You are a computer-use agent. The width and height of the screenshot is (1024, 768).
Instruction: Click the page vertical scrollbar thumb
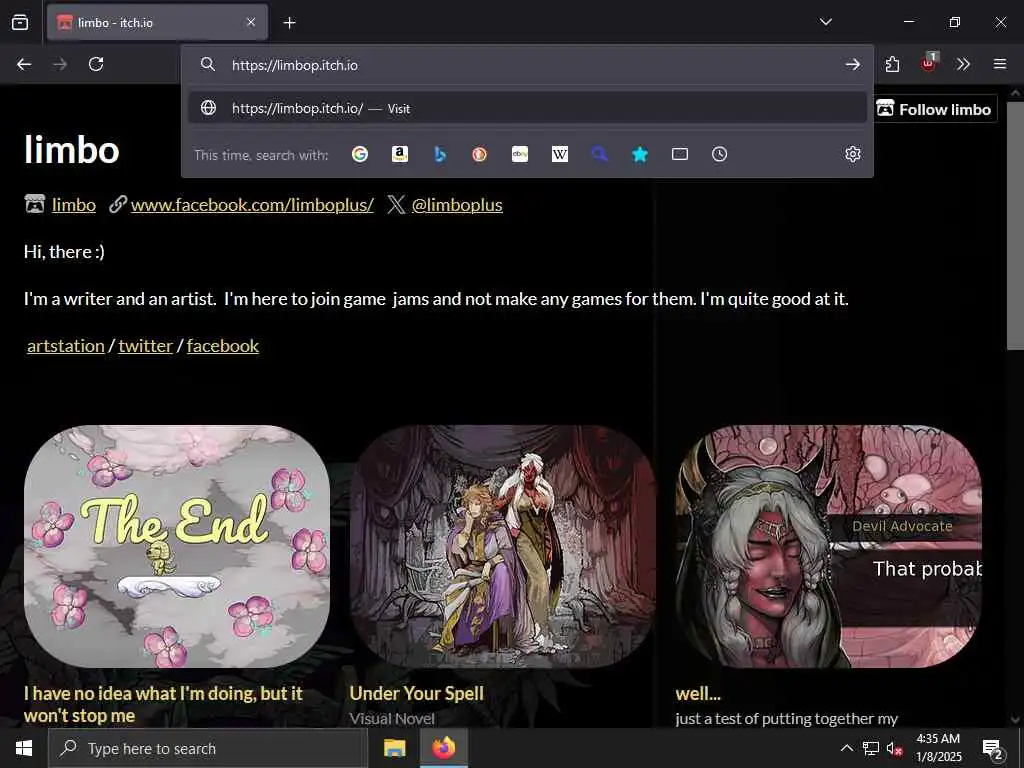click(1015, 225)
